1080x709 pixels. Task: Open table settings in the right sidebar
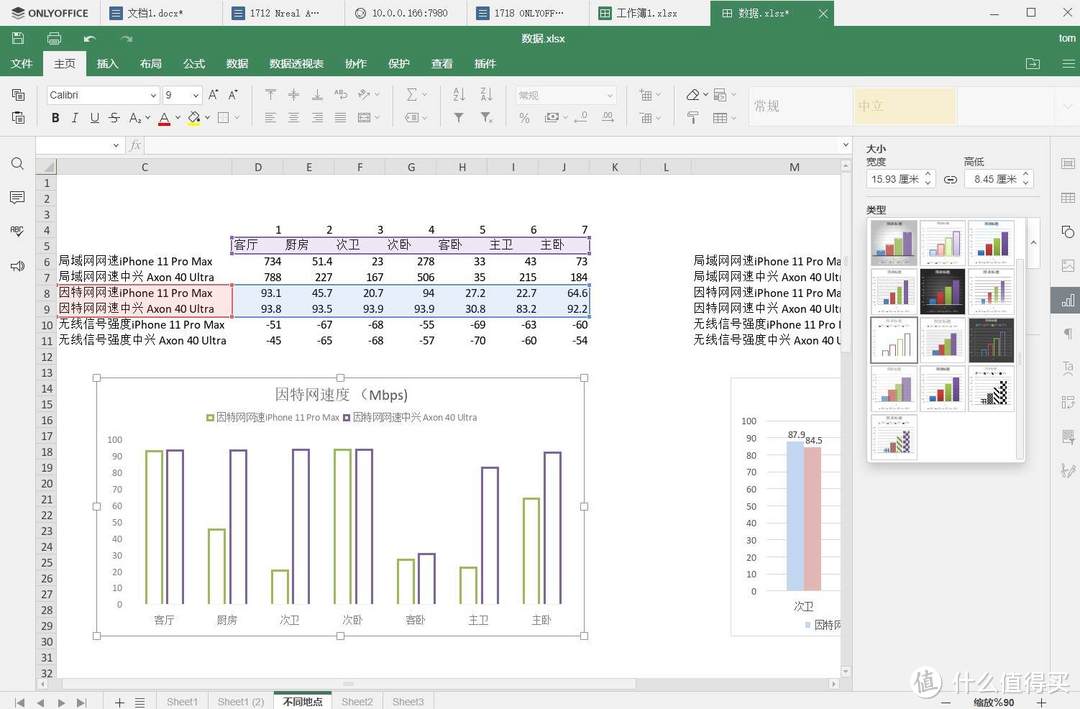(x=1068, y=198)
